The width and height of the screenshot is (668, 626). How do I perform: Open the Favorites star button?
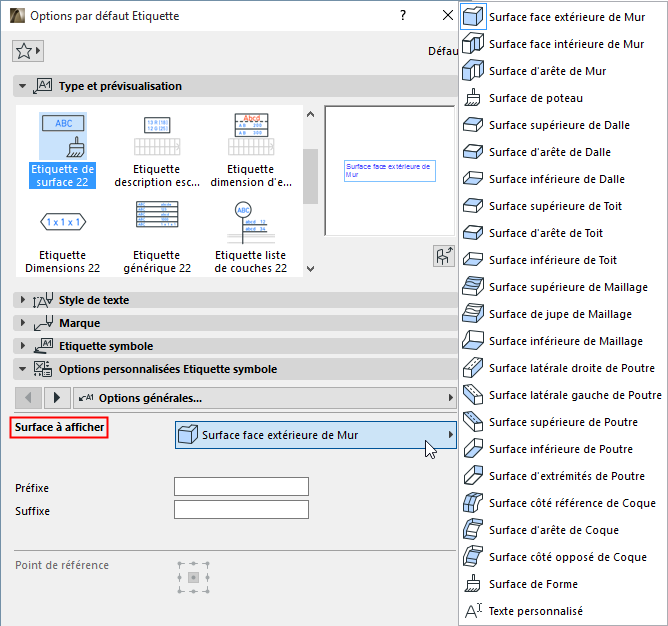click(x=28, y=51)
